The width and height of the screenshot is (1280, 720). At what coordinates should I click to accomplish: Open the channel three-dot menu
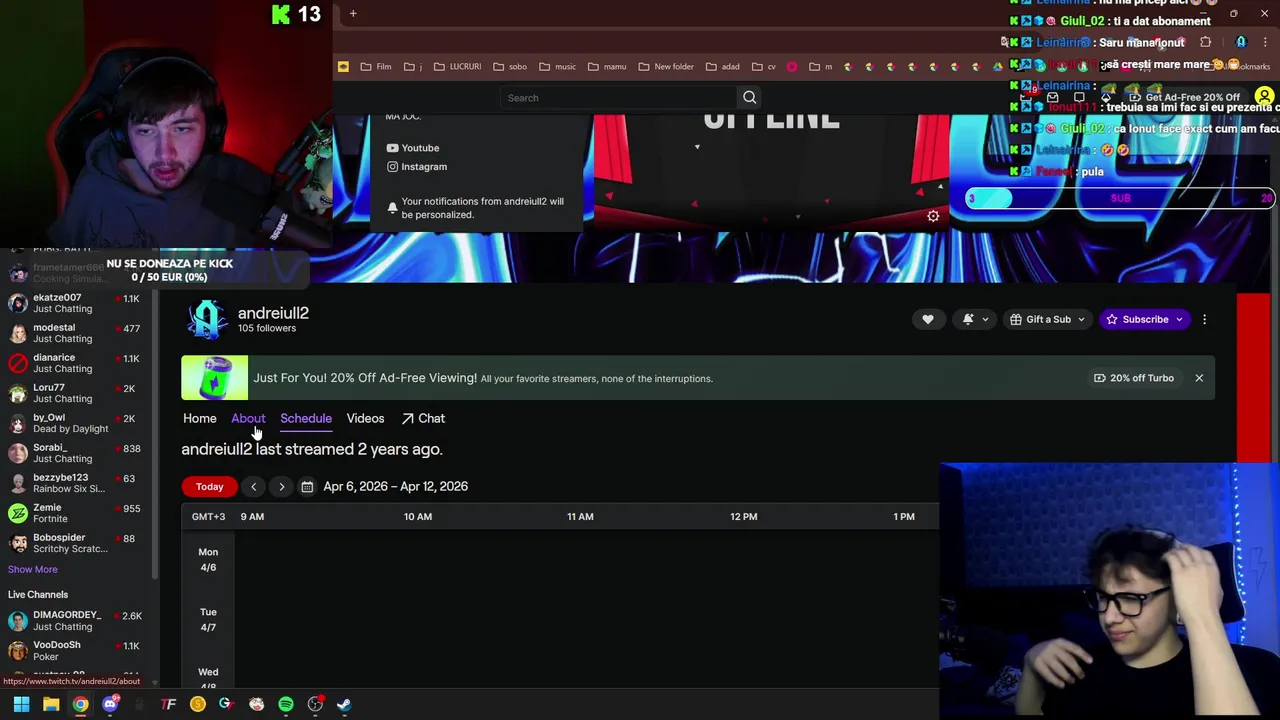click(1204, 319)
